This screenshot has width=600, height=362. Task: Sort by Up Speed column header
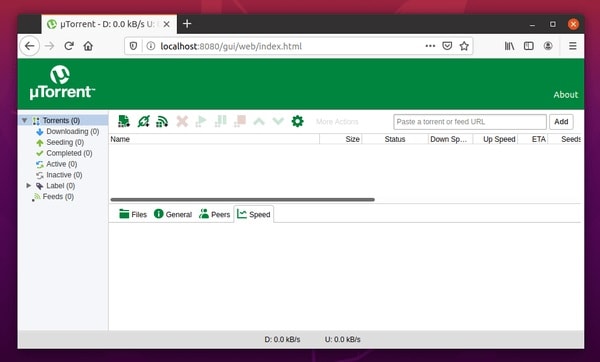(x=495, y=139)
